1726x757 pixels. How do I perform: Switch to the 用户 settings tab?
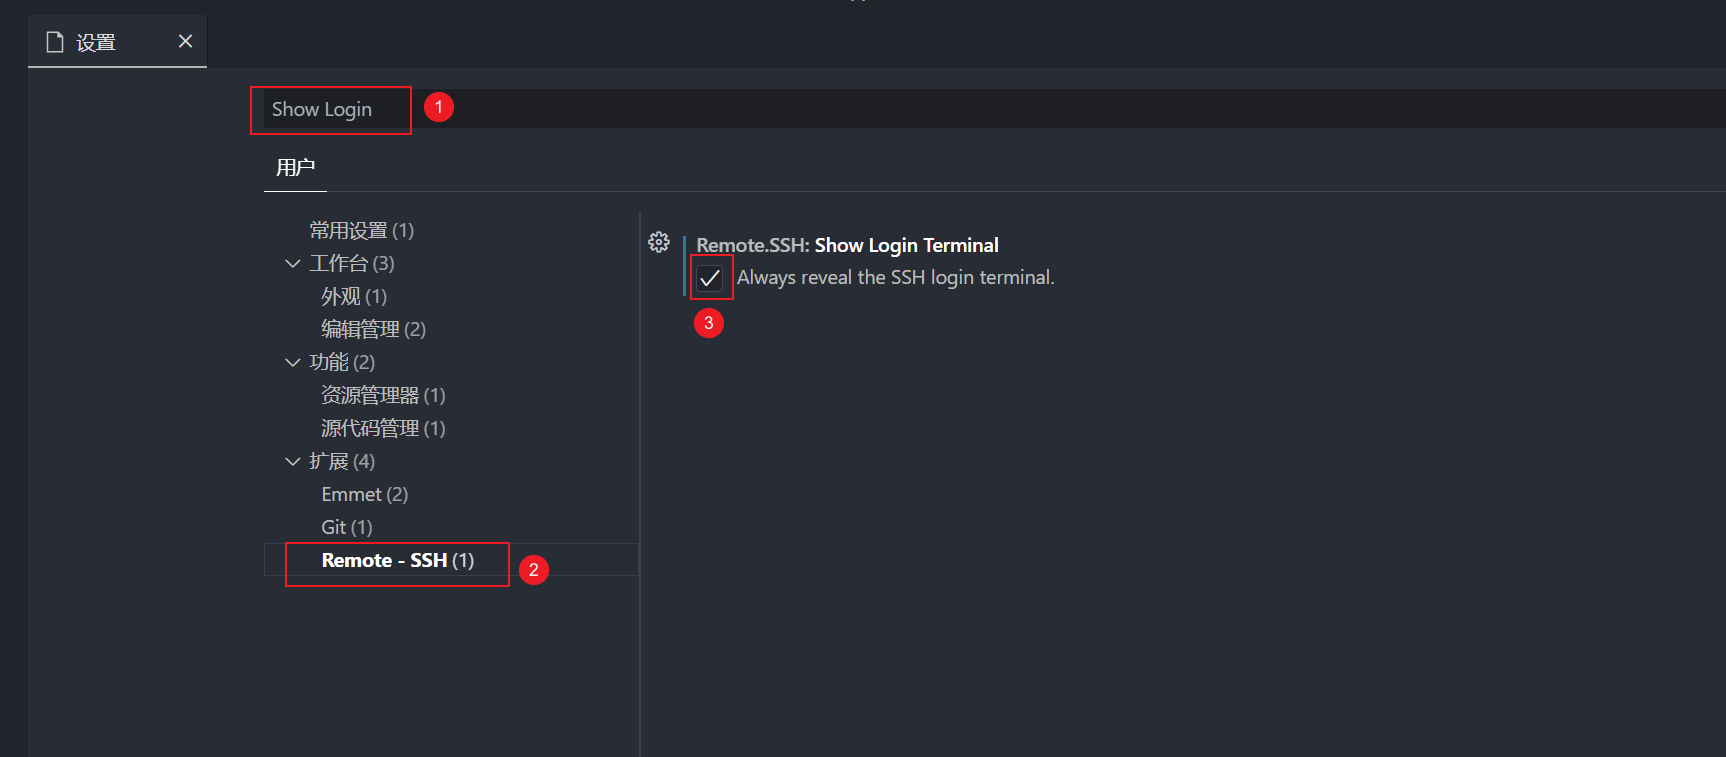295,168
